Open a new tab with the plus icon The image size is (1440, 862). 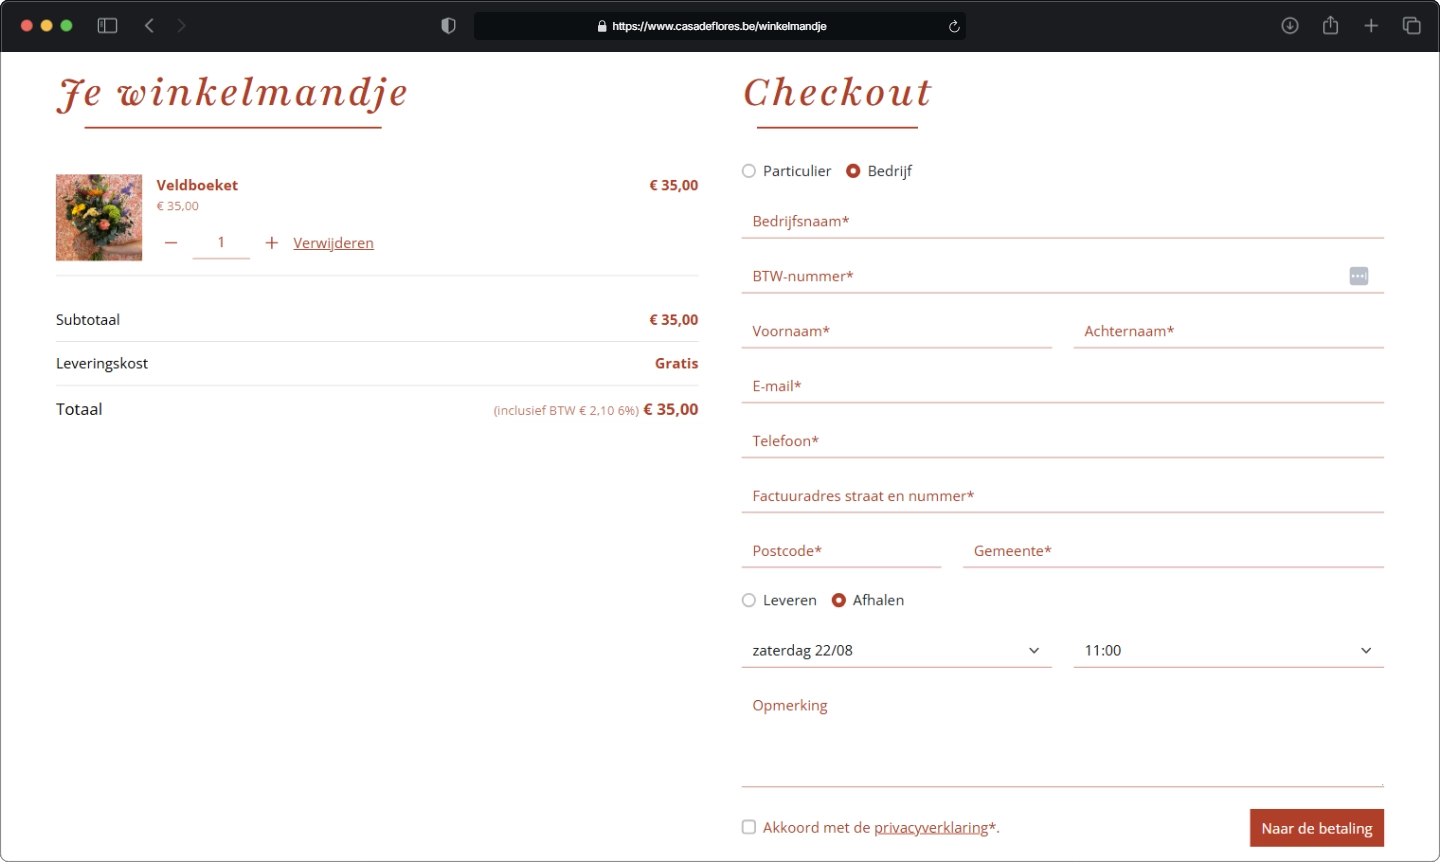pos(1371,26)
